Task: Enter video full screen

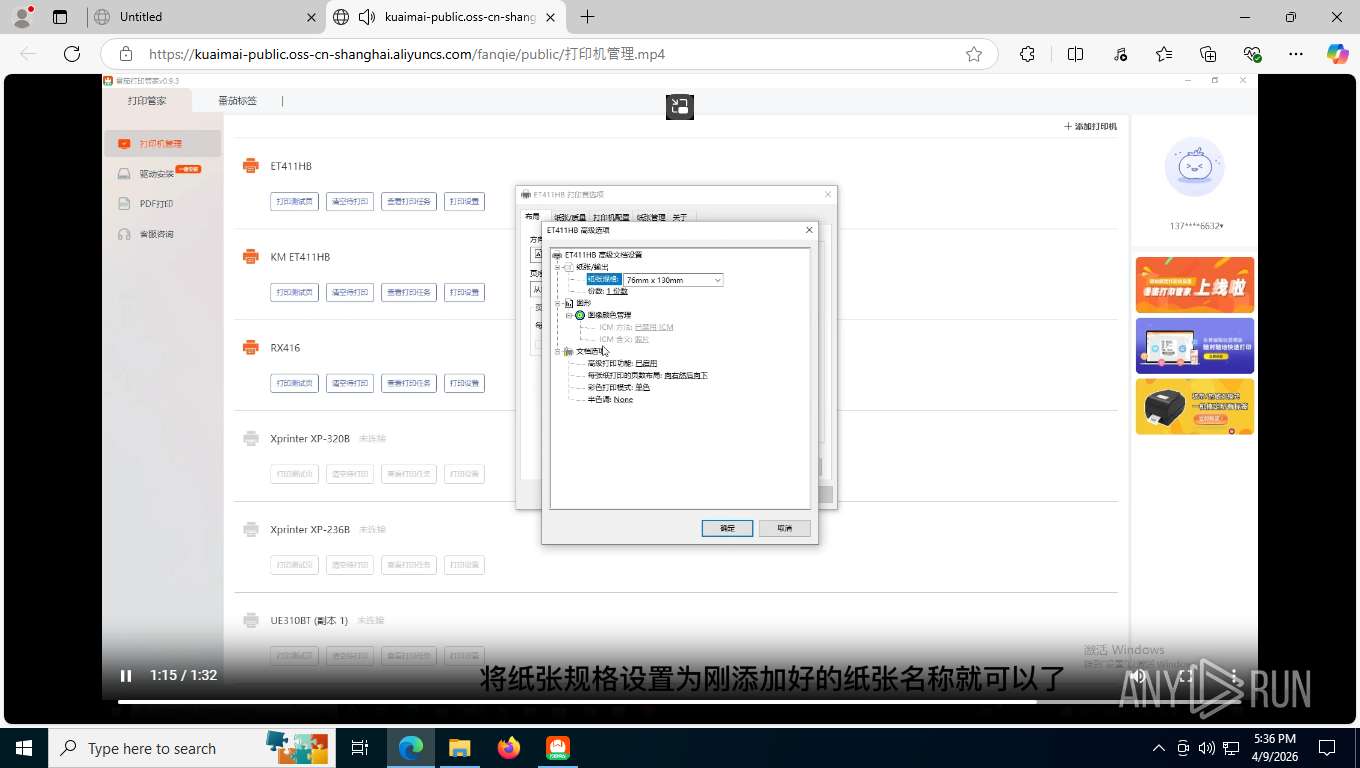Action: [1186, 676]
